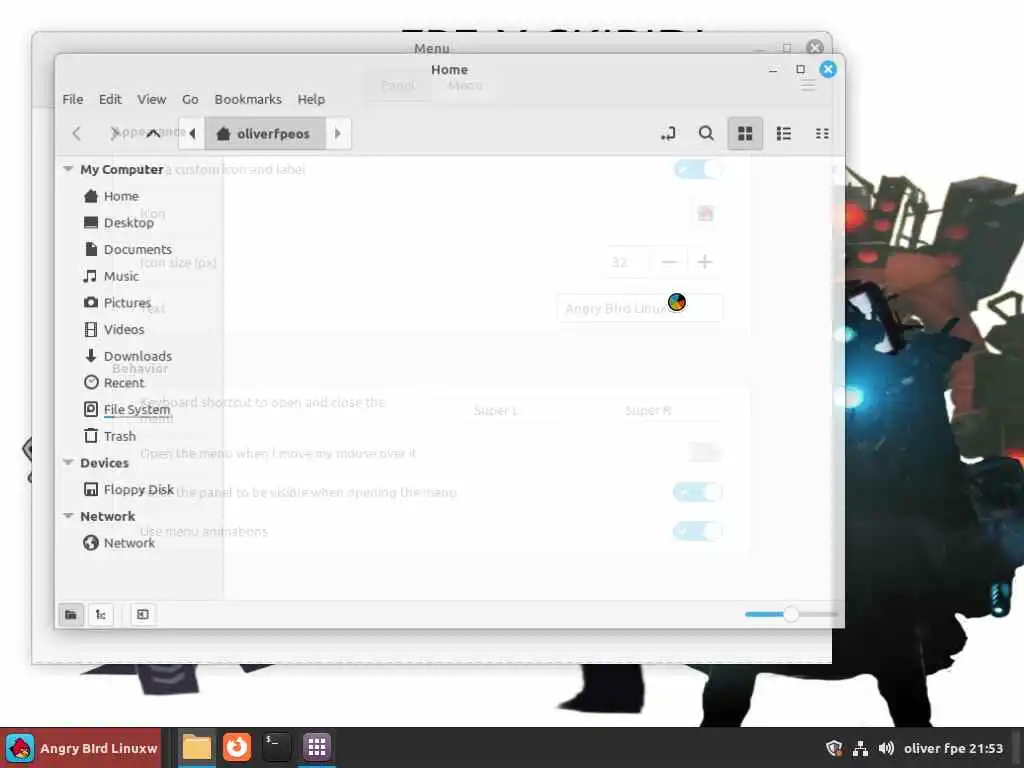Maximize the Home window
1024x768 pixels.
click(x=801, y=69)
